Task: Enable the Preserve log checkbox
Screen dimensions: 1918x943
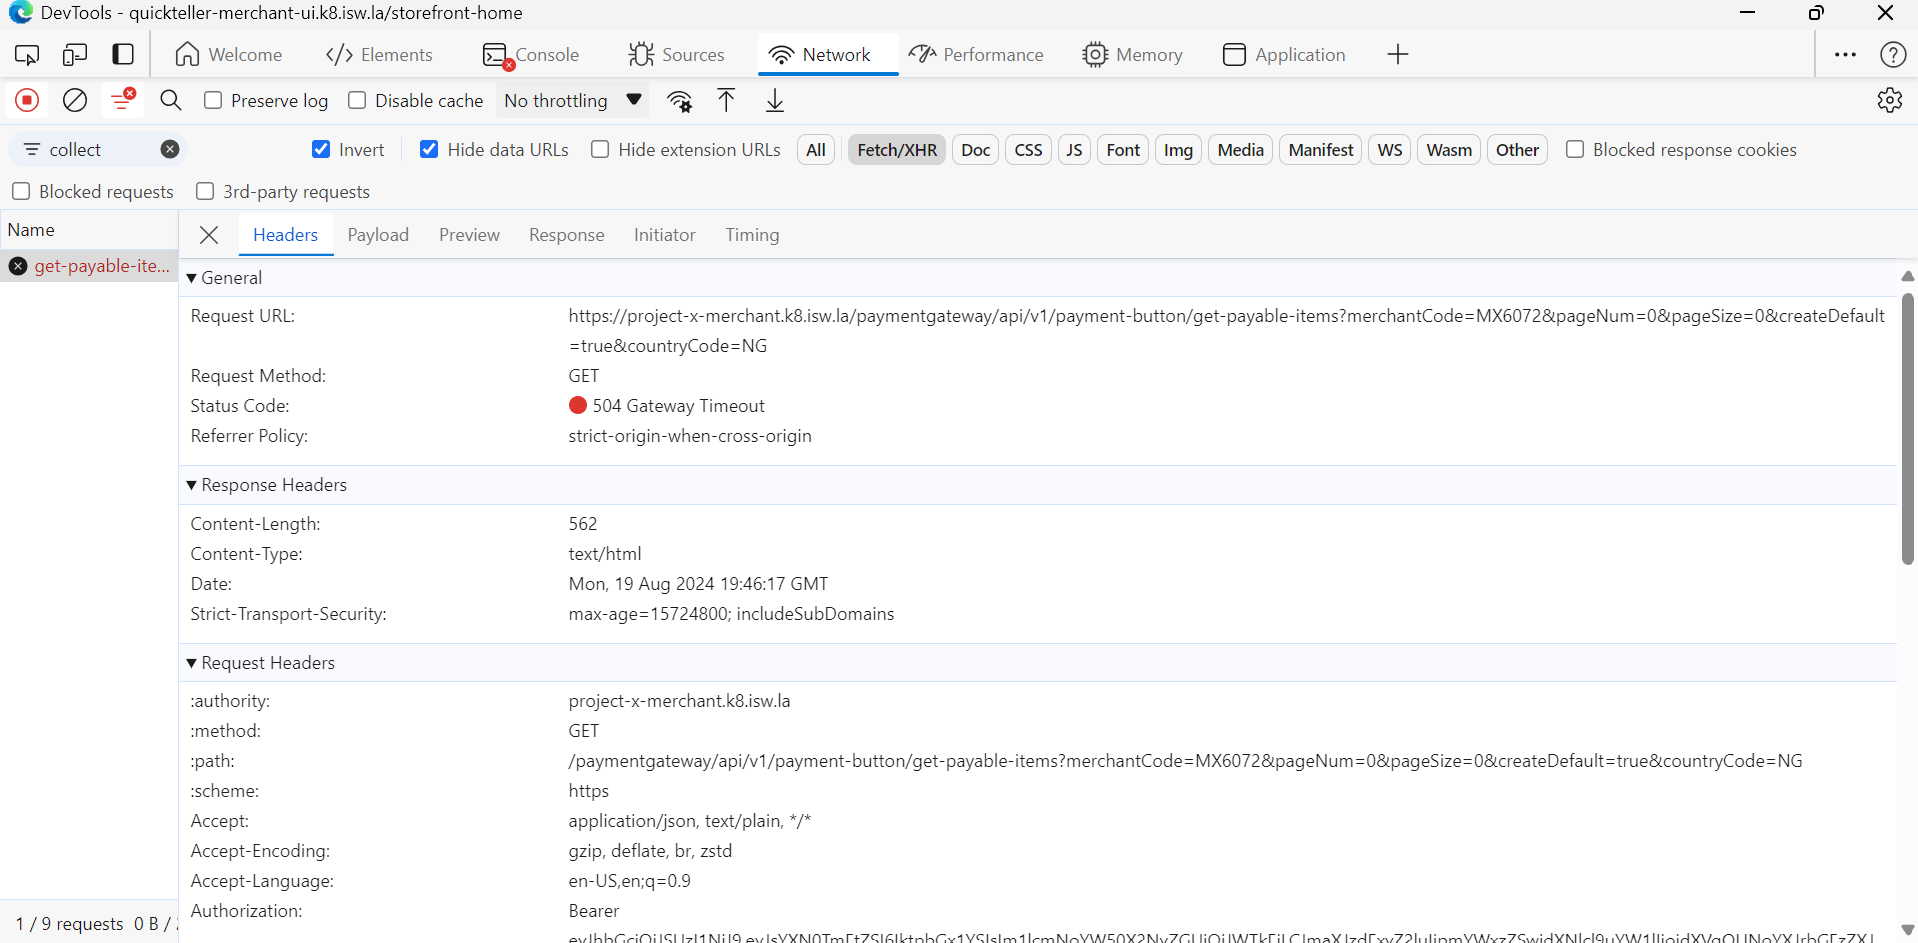Action: click(x=213, y=100)
